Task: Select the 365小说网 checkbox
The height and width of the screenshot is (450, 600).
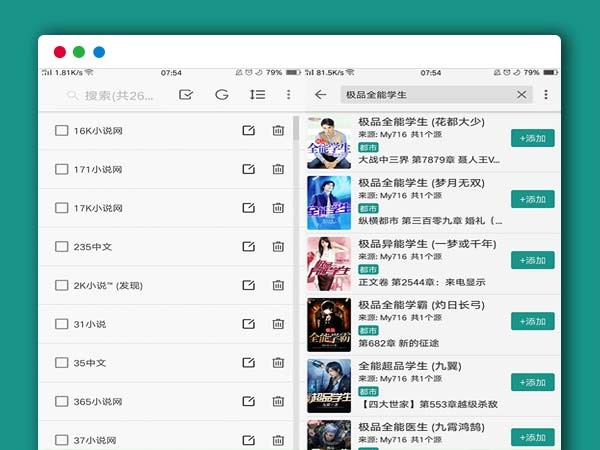Action: click(x=61, y=401)
